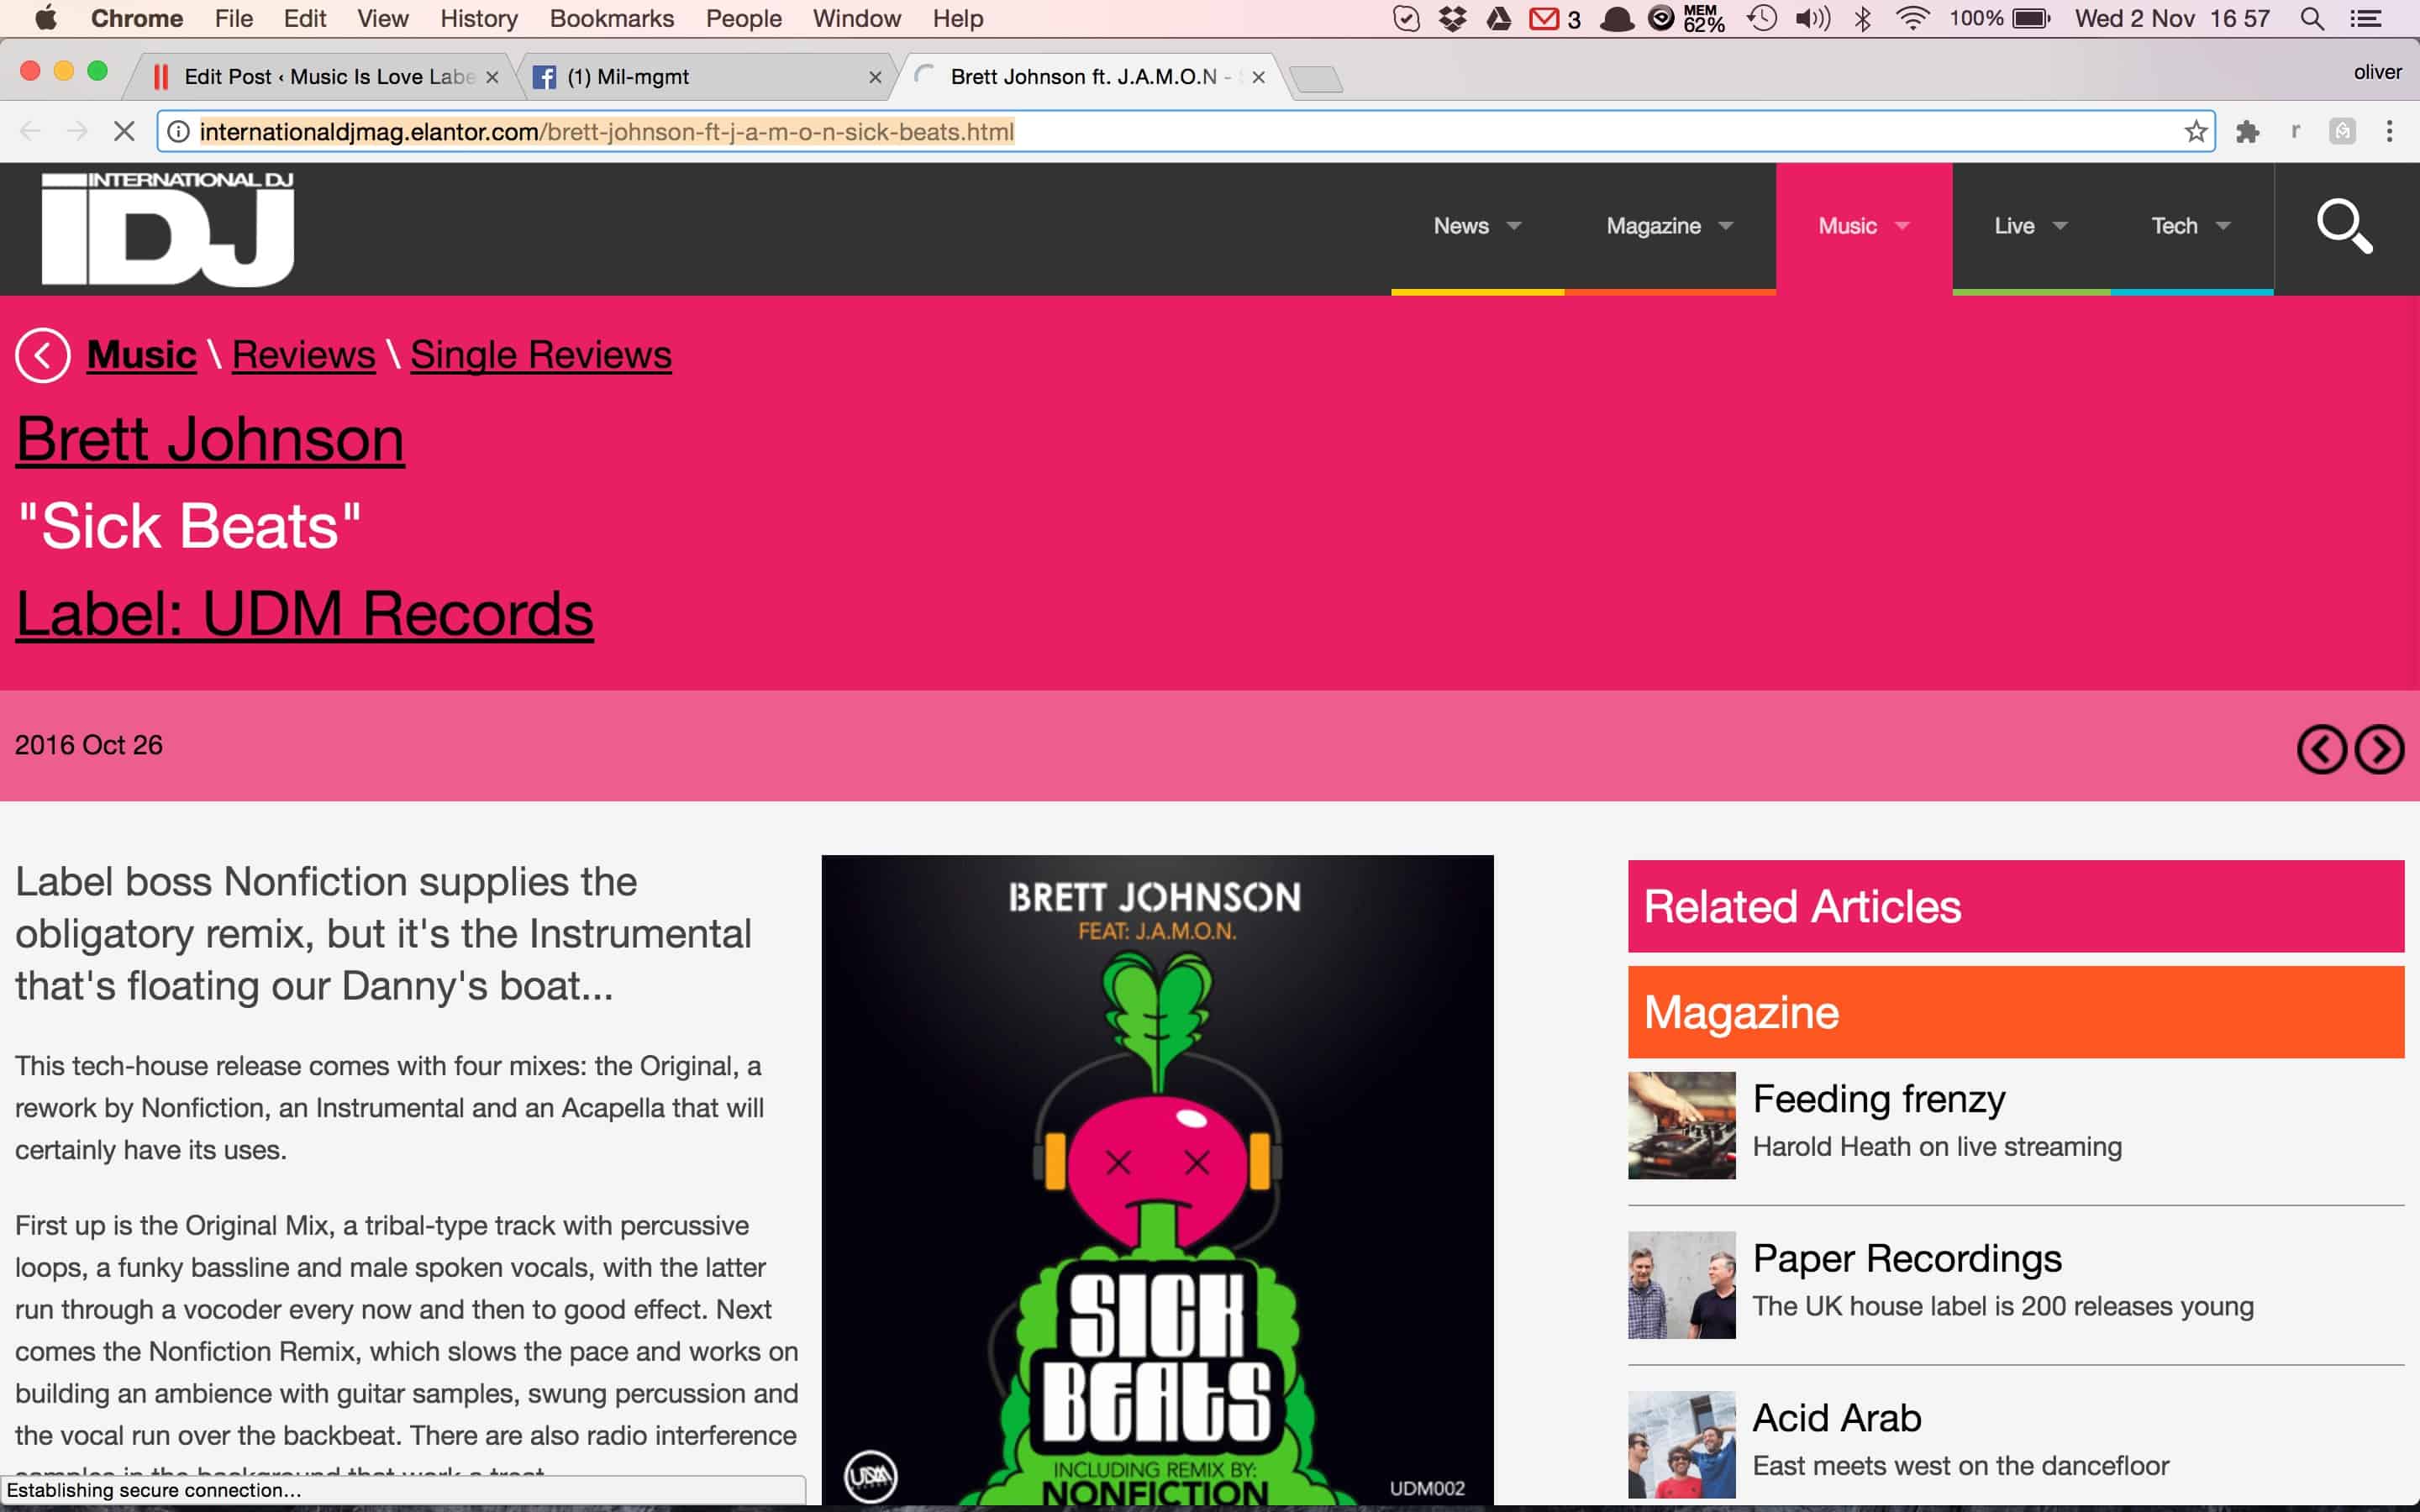Screen dimensions: 2420x1512
Task: Open Google Drive menu bar icon
Action: [1498, 18]
